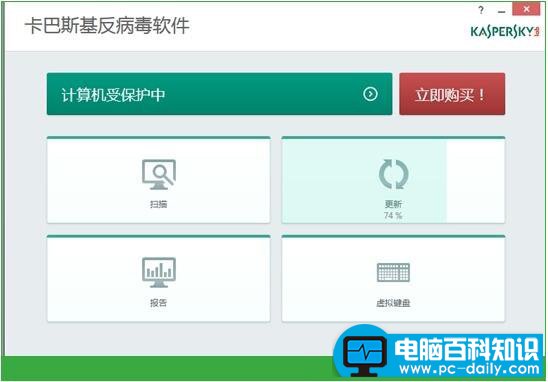The image size is (548, 382).
Task: Click the 74 % update progress value
Action: pyautogui.click(x=393, y=215)
